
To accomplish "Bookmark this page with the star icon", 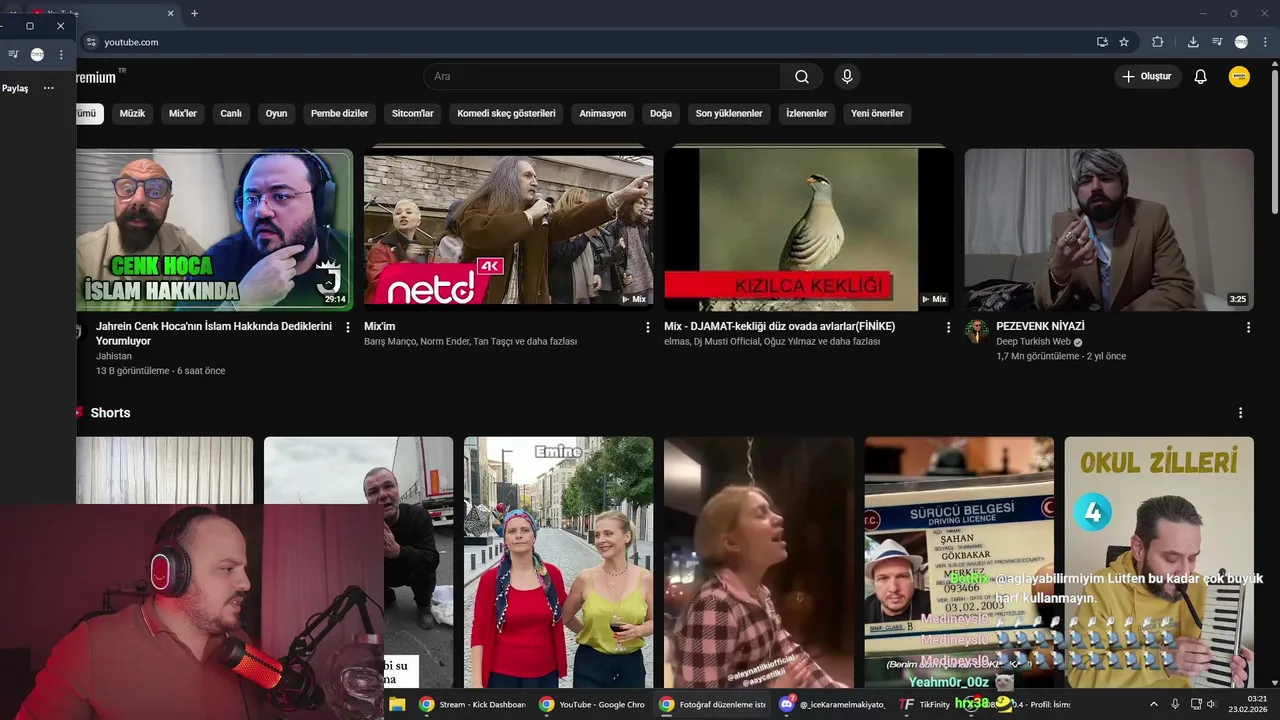I will point(1124,42).
